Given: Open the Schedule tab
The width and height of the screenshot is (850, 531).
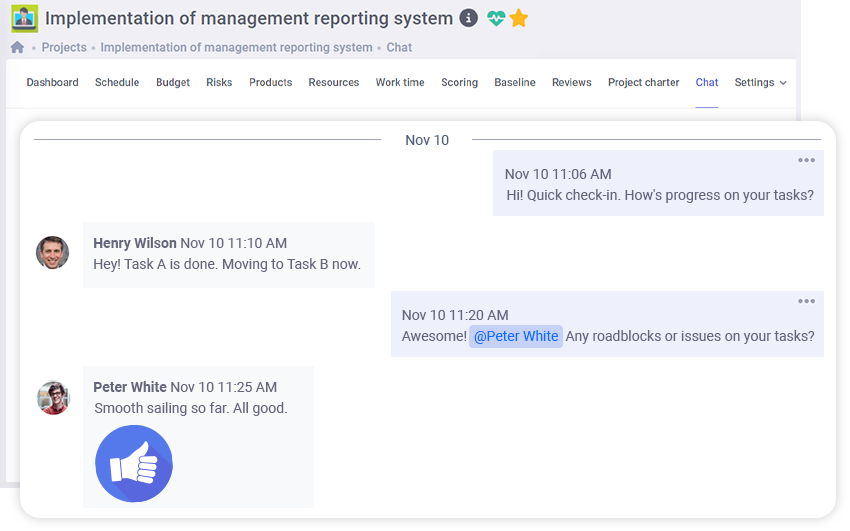Looking at the screenshot, I should pos(117,83).
